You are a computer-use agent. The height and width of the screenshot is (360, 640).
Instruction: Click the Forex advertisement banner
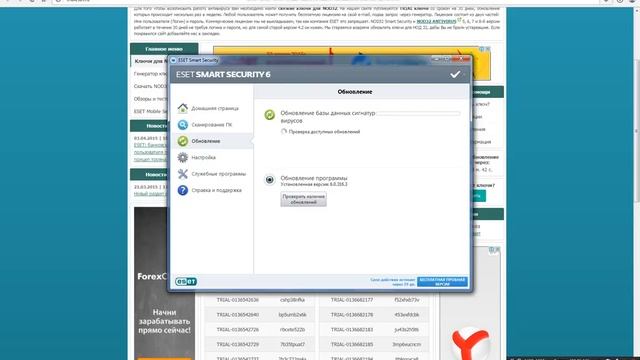click(x=164, y=283)
